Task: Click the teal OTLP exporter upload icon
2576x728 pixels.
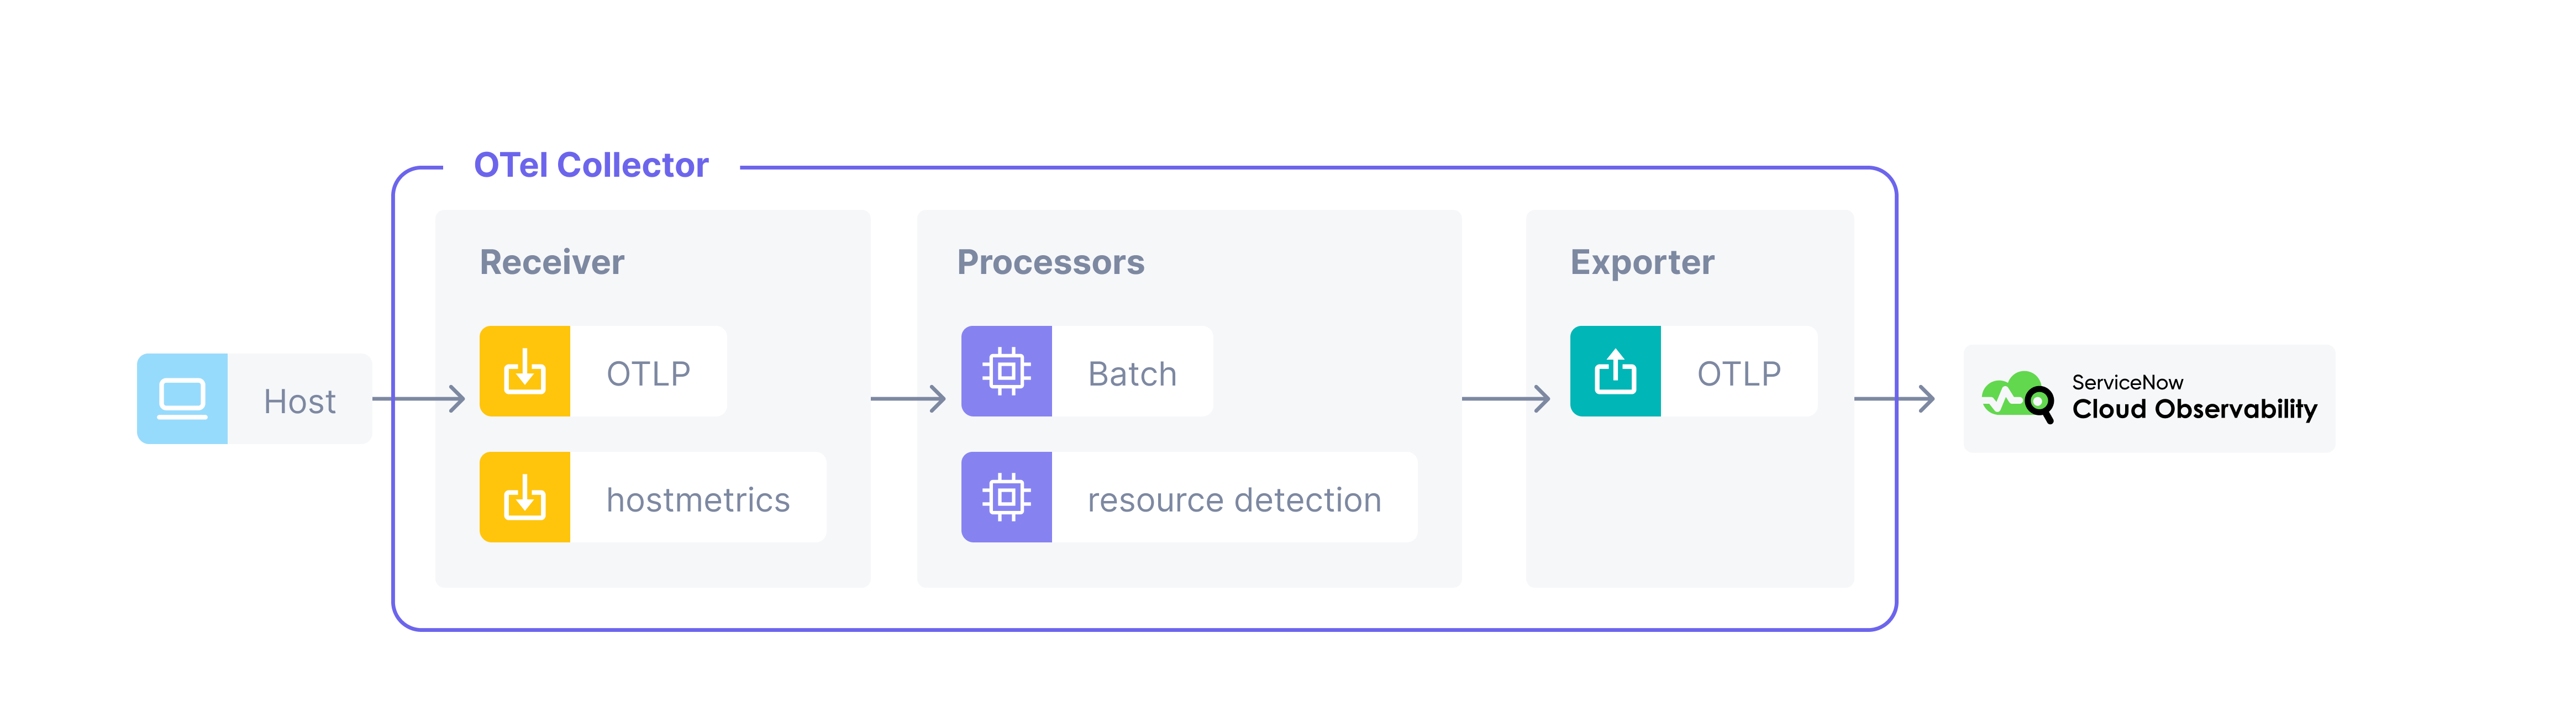Action: (1616, 371)
